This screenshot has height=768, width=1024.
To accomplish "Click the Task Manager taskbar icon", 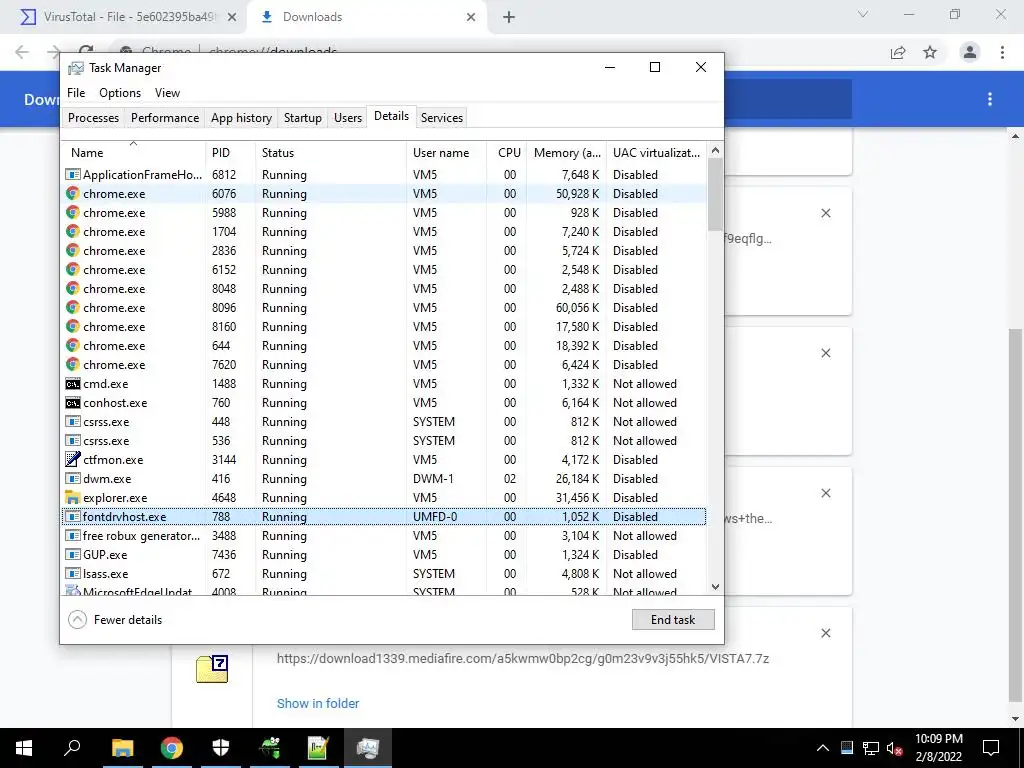I will tap(368, 748).
